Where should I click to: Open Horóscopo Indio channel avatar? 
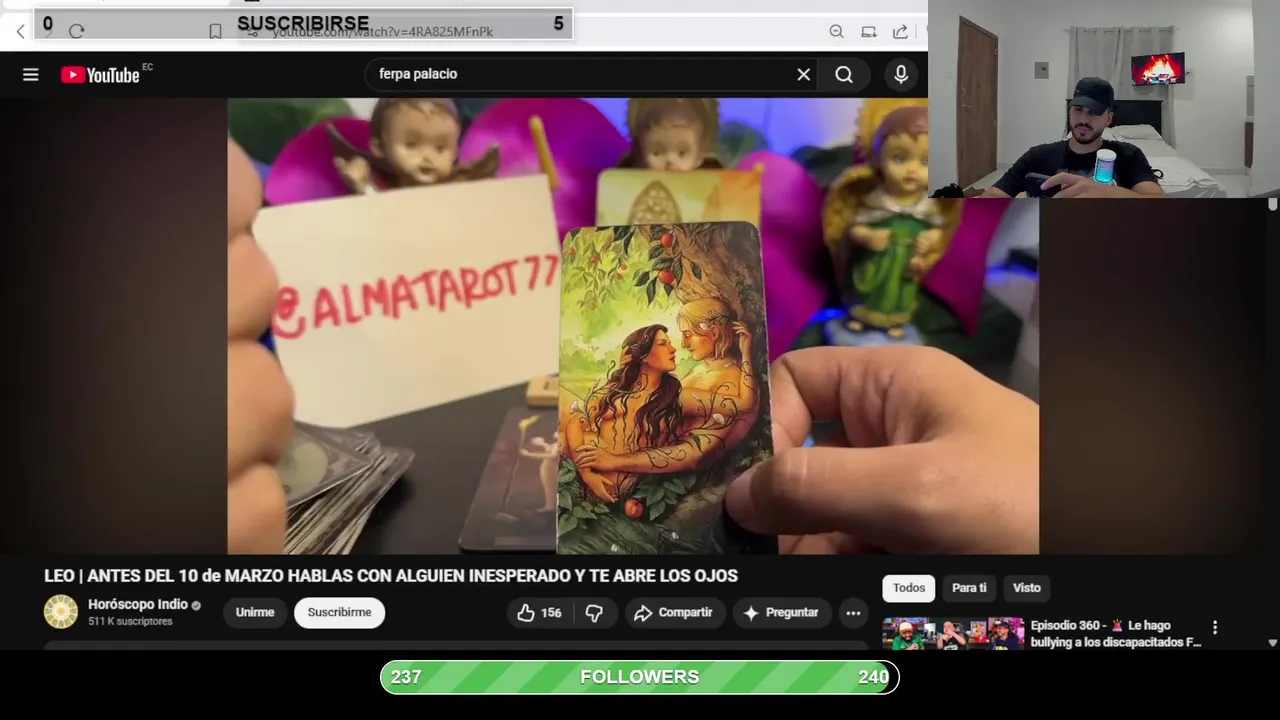[x=60, y=612]
